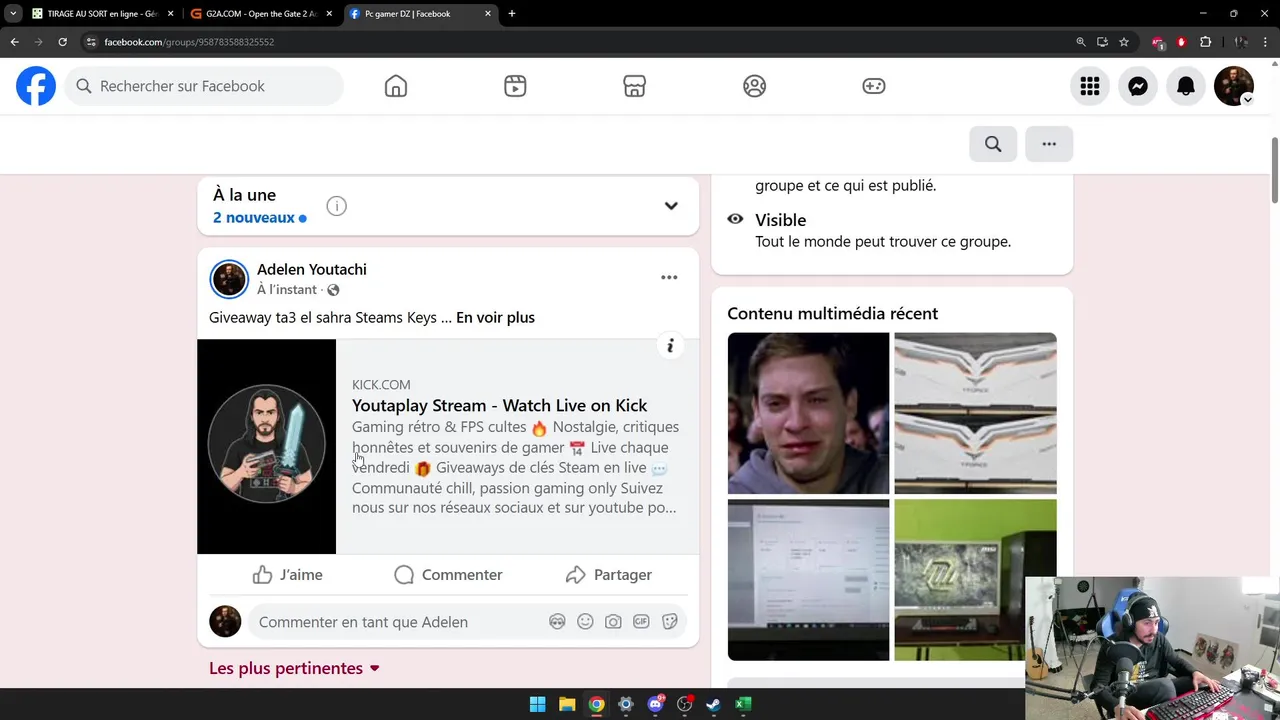Viewport: 1280px width, 720px height.
Task: Insert an avatar sticker in comment
Action: [x=557, y=622]
